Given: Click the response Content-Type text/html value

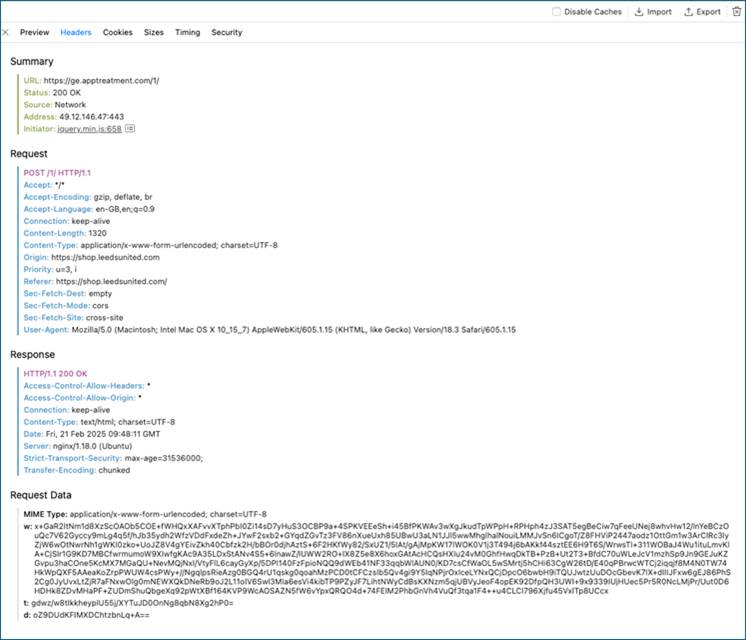Looking at the screenshot, I should (128, 422).
